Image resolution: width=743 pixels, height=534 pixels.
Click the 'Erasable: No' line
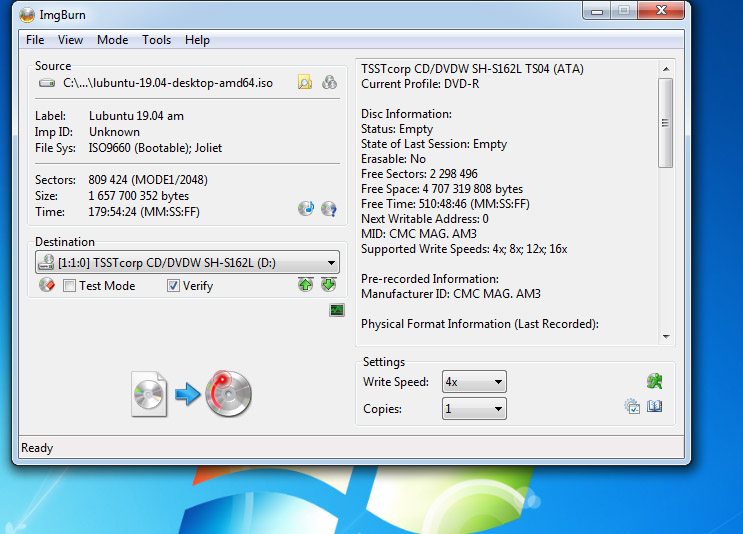(393, 159)
